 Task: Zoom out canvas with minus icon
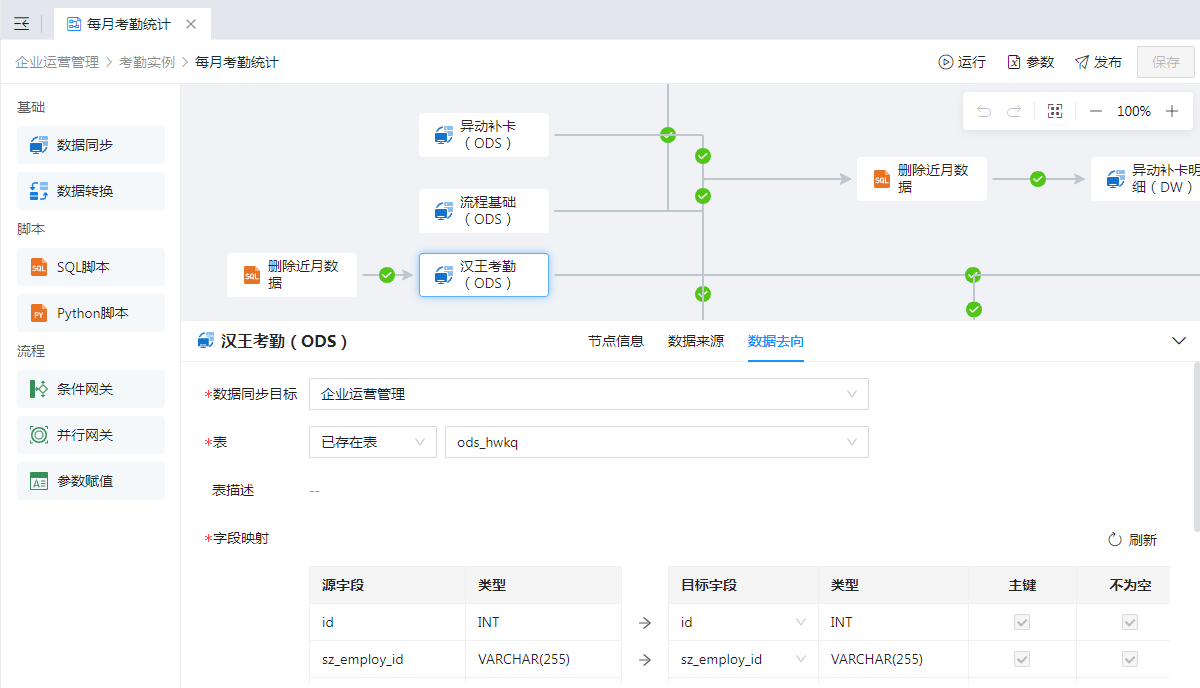click(x=1096, y=111)
